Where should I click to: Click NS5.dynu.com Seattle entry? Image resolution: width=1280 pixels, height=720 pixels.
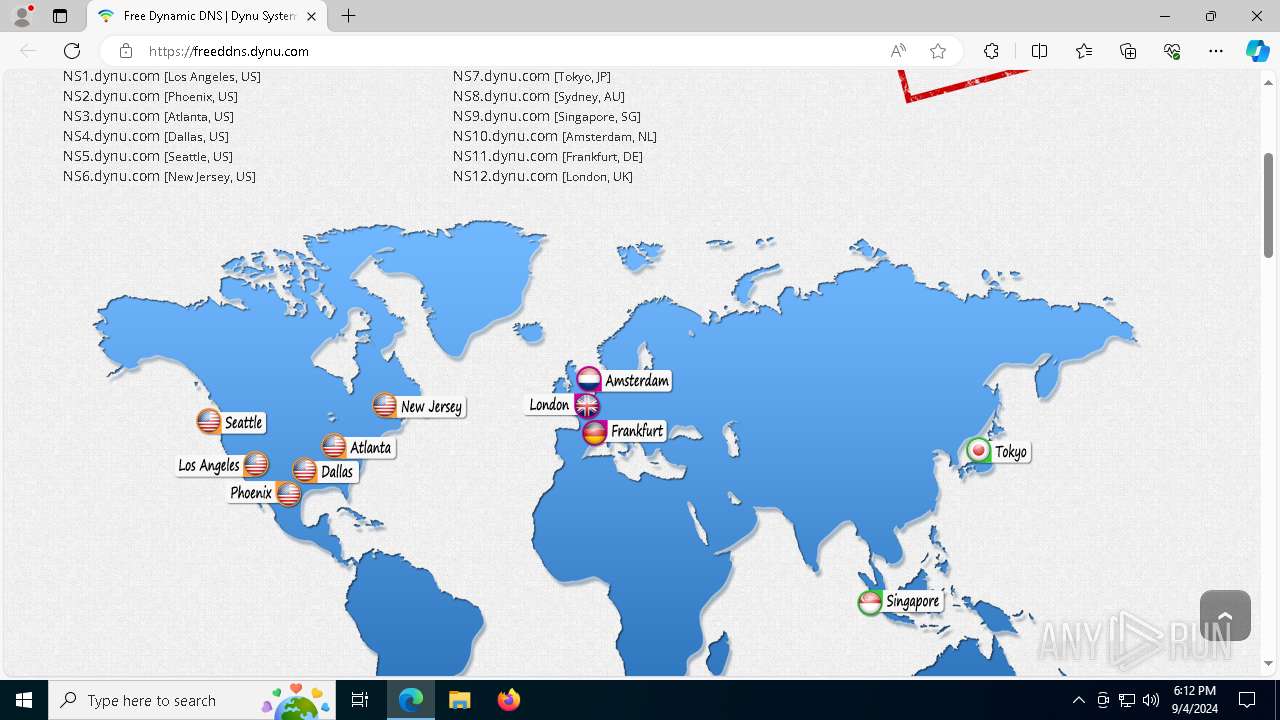pyautogui.click(x=148, y=156)
